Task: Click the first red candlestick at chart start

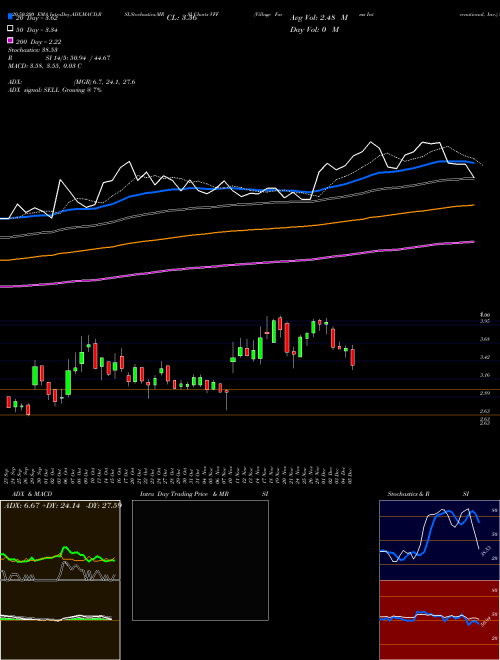Action: [x=8, y=402]
